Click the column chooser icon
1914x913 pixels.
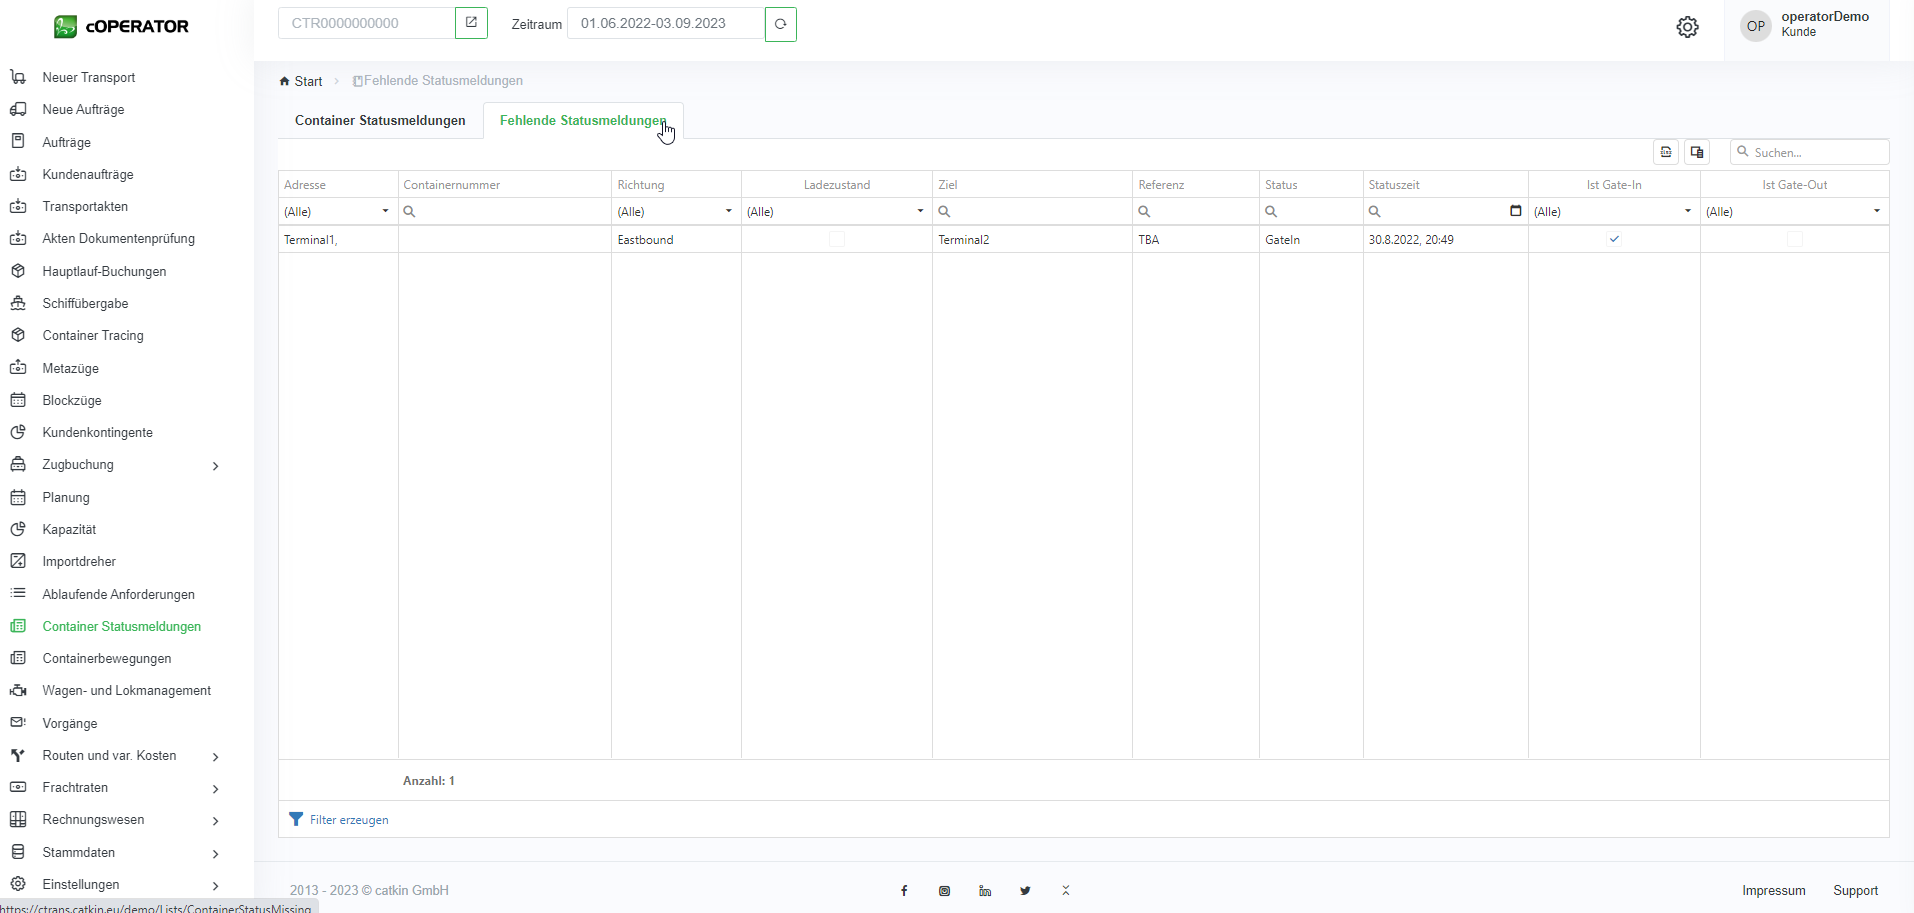pyautogui.click(x=1697, y=152)
